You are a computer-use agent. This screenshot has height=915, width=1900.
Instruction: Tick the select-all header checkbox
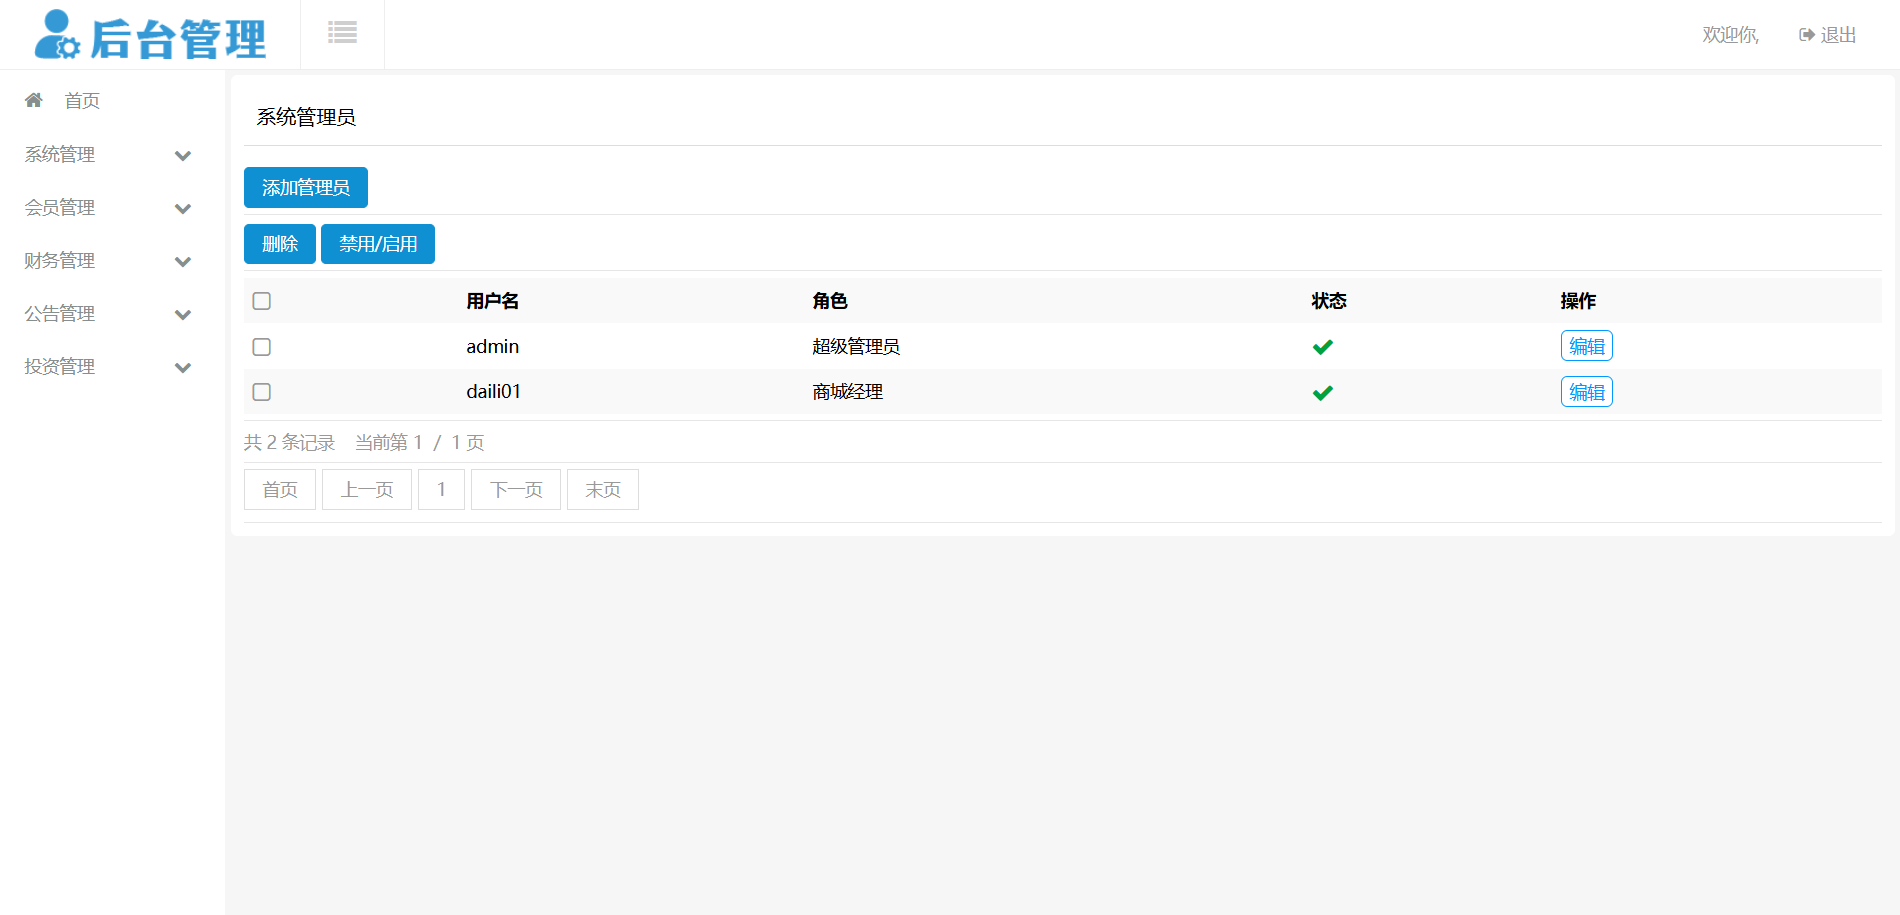click(262, 301)
